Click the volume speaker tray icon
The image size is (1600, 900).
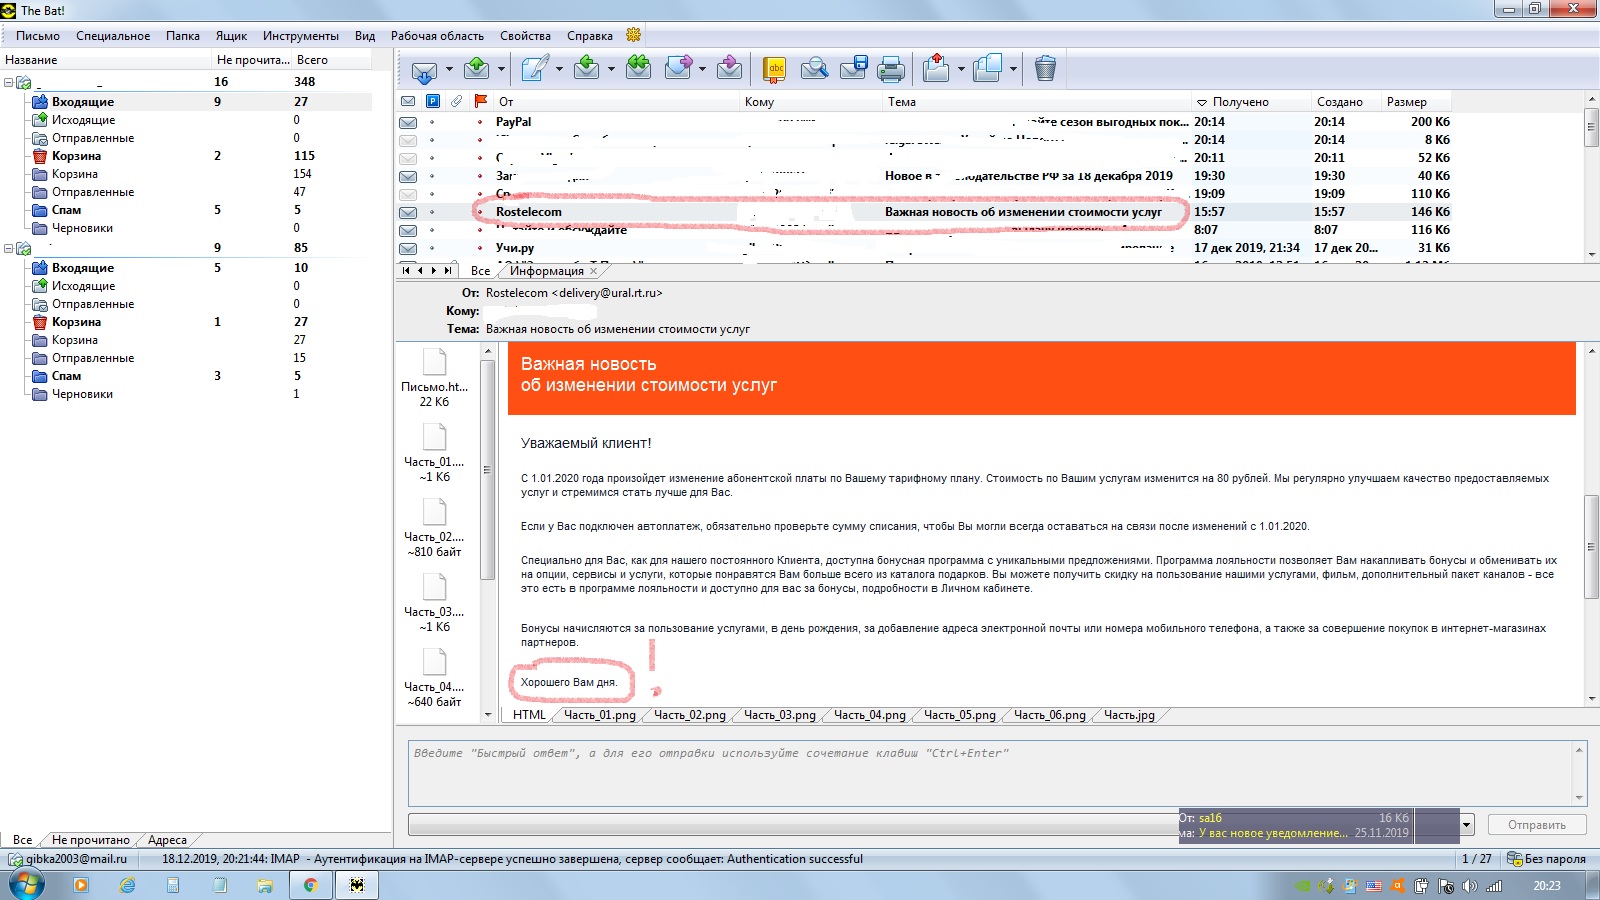click(x=1469, y=886)
